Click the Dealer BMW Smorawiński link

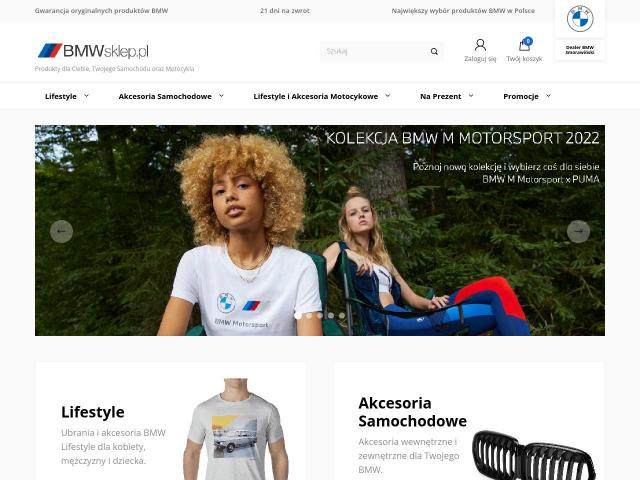coord(580,50)
